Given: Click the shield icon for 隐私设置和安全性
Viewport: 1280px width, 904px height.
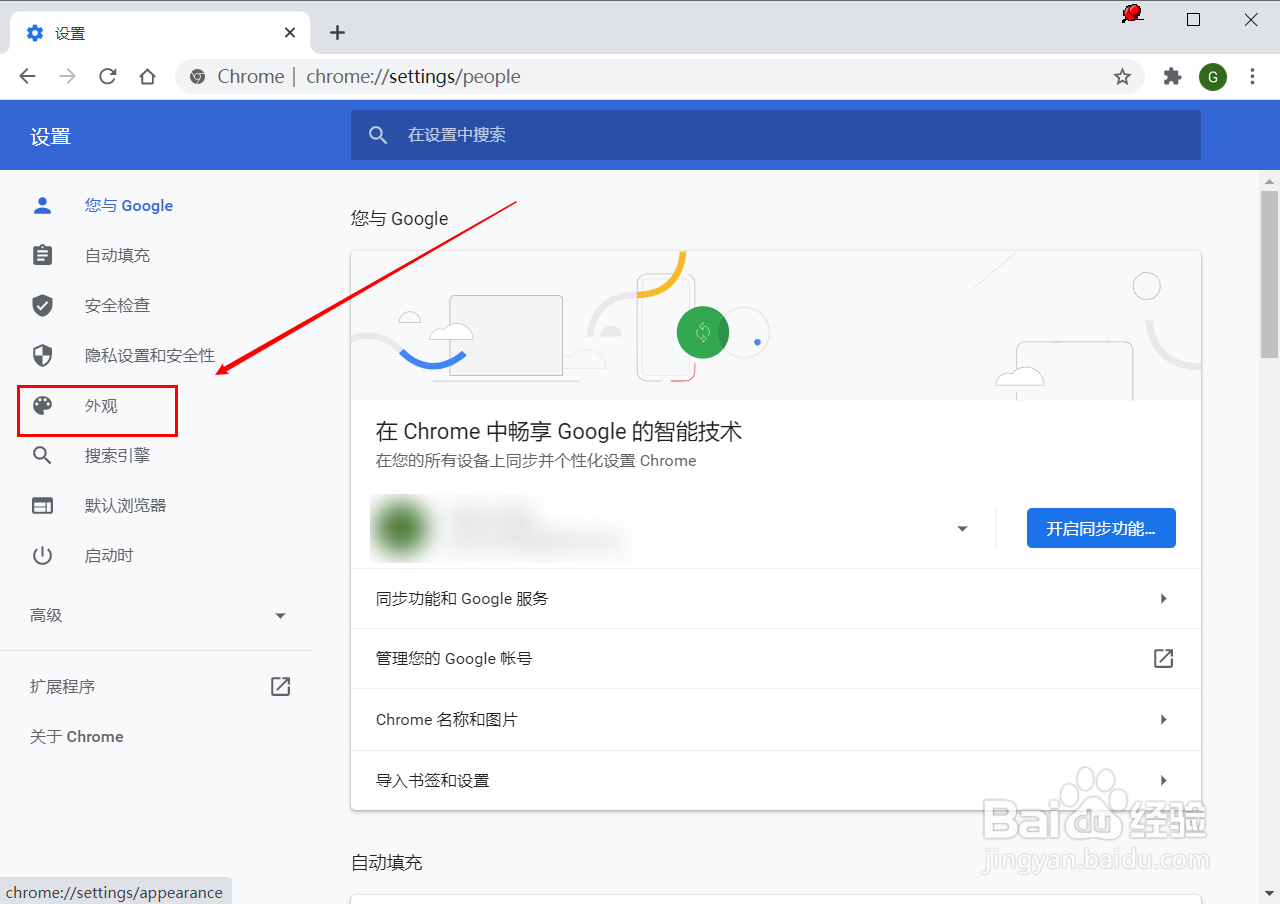Looking at the screenshot, I should 42,355.
